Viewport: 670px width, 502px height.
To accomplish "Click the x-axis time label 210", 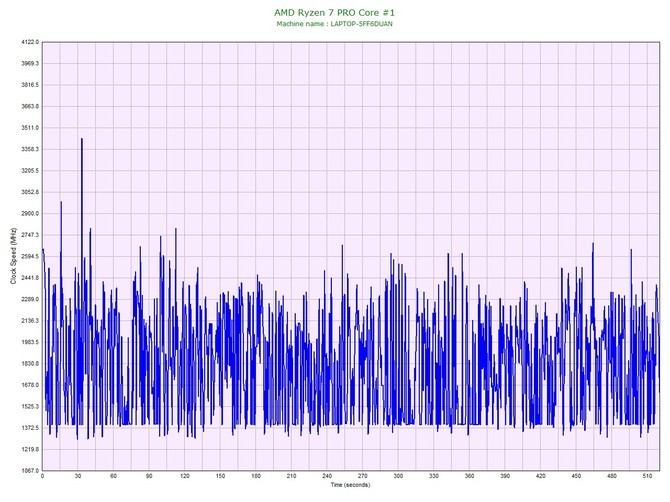I will (x=291, y=476).
